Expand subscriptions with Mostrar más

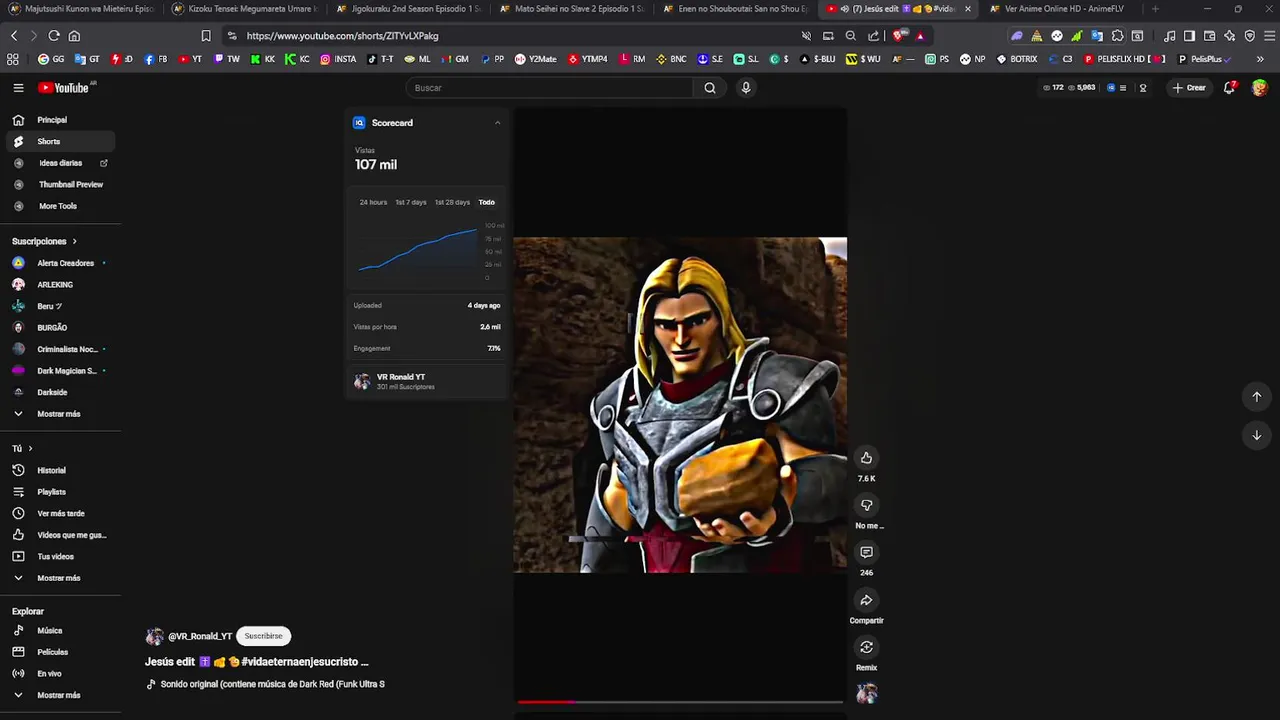[60, 414]
